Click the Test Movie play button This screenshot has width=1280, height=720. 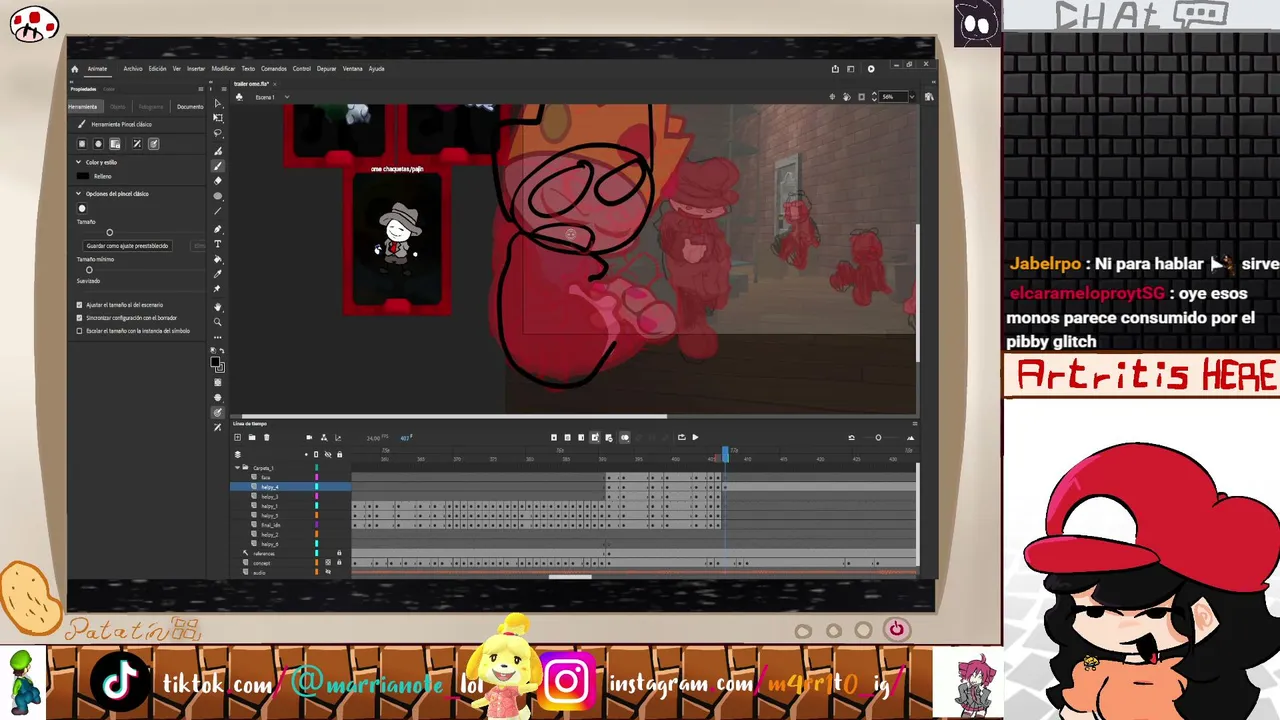click(x=871, y=69)
